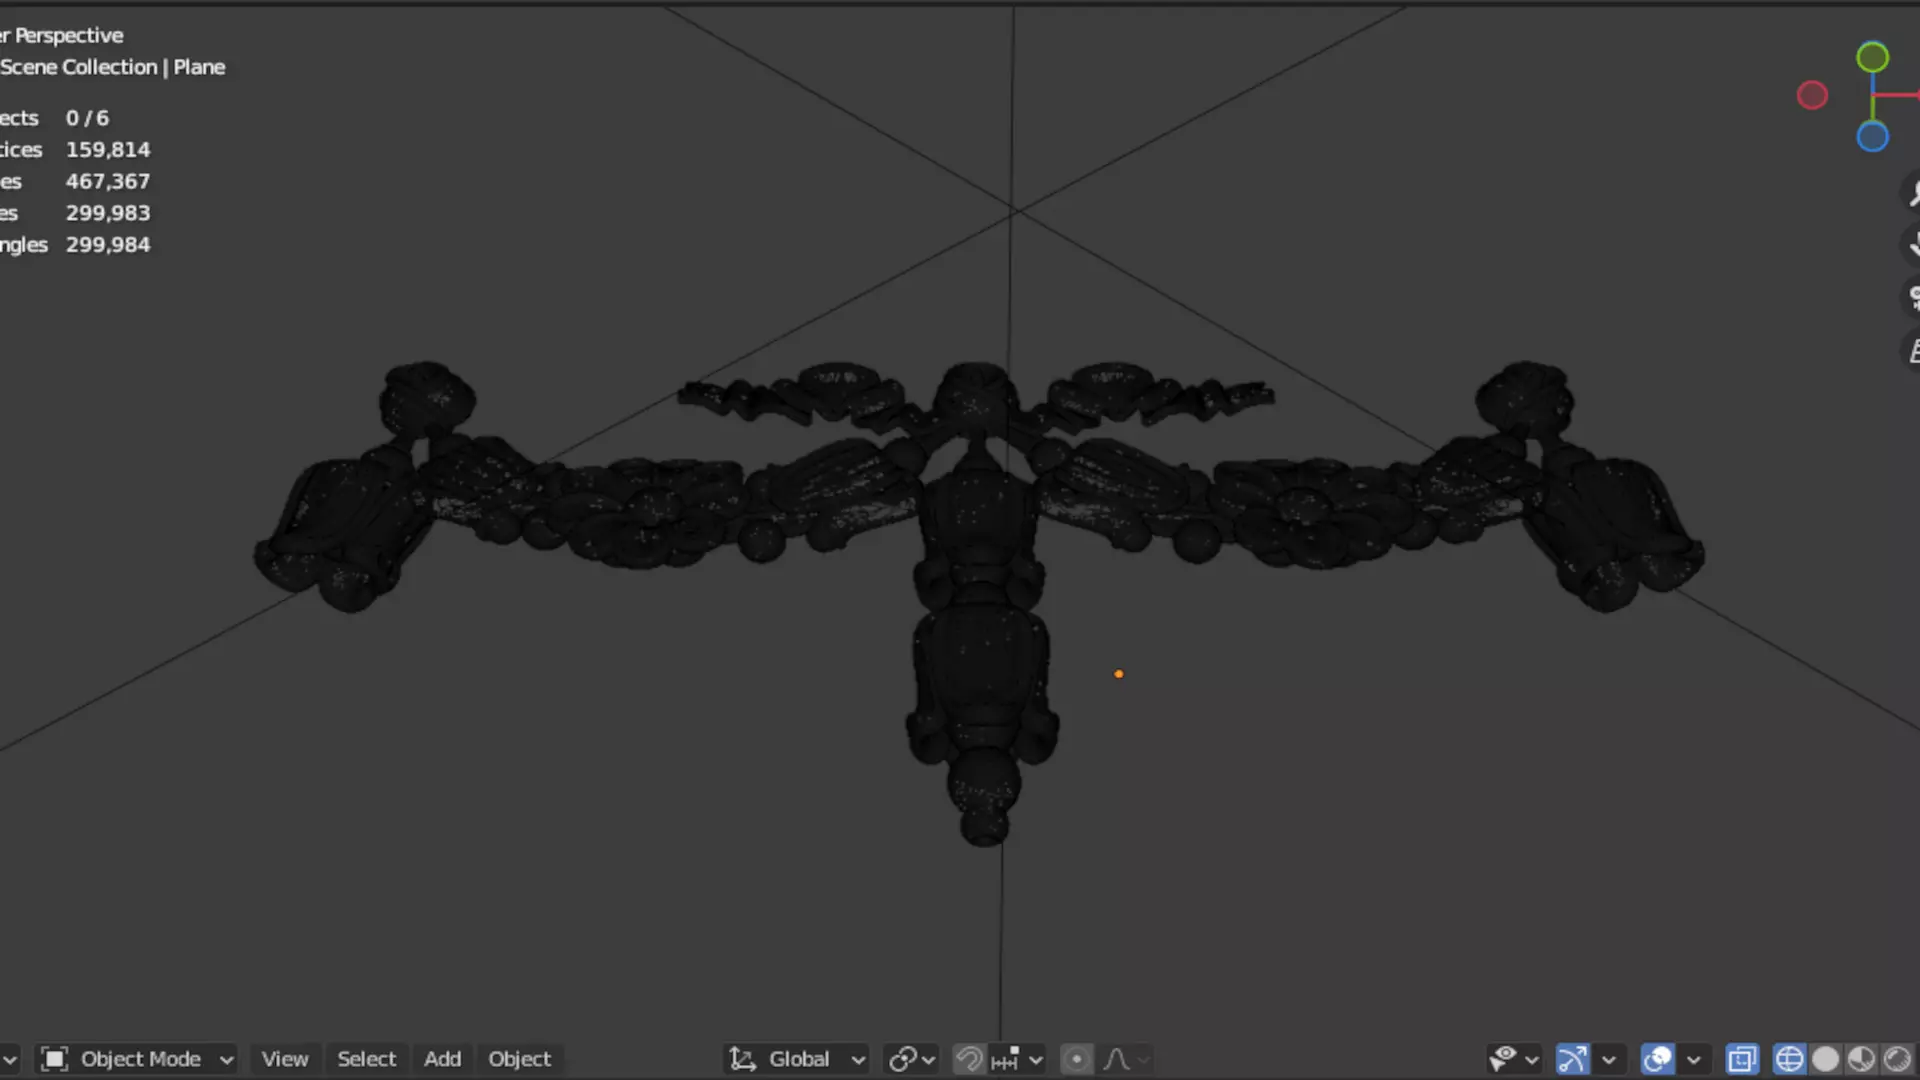Toggle proportional editing button
Screen dimensions: 1920x1080
(x=1076, y=1059)
